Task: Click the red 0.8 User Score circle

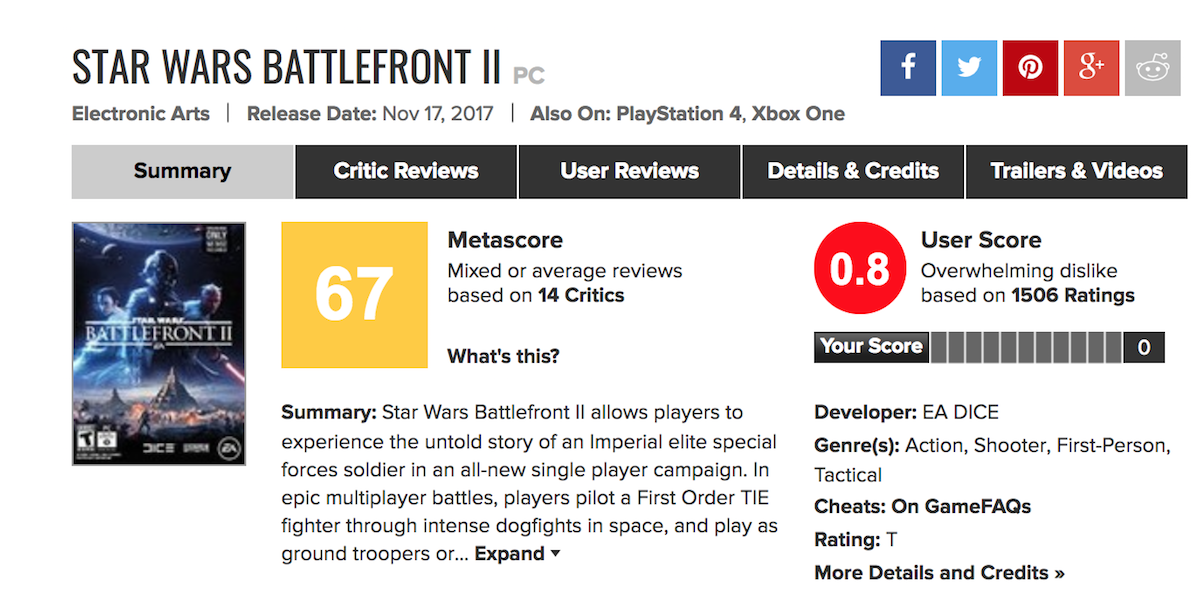Action: [860, 269]
